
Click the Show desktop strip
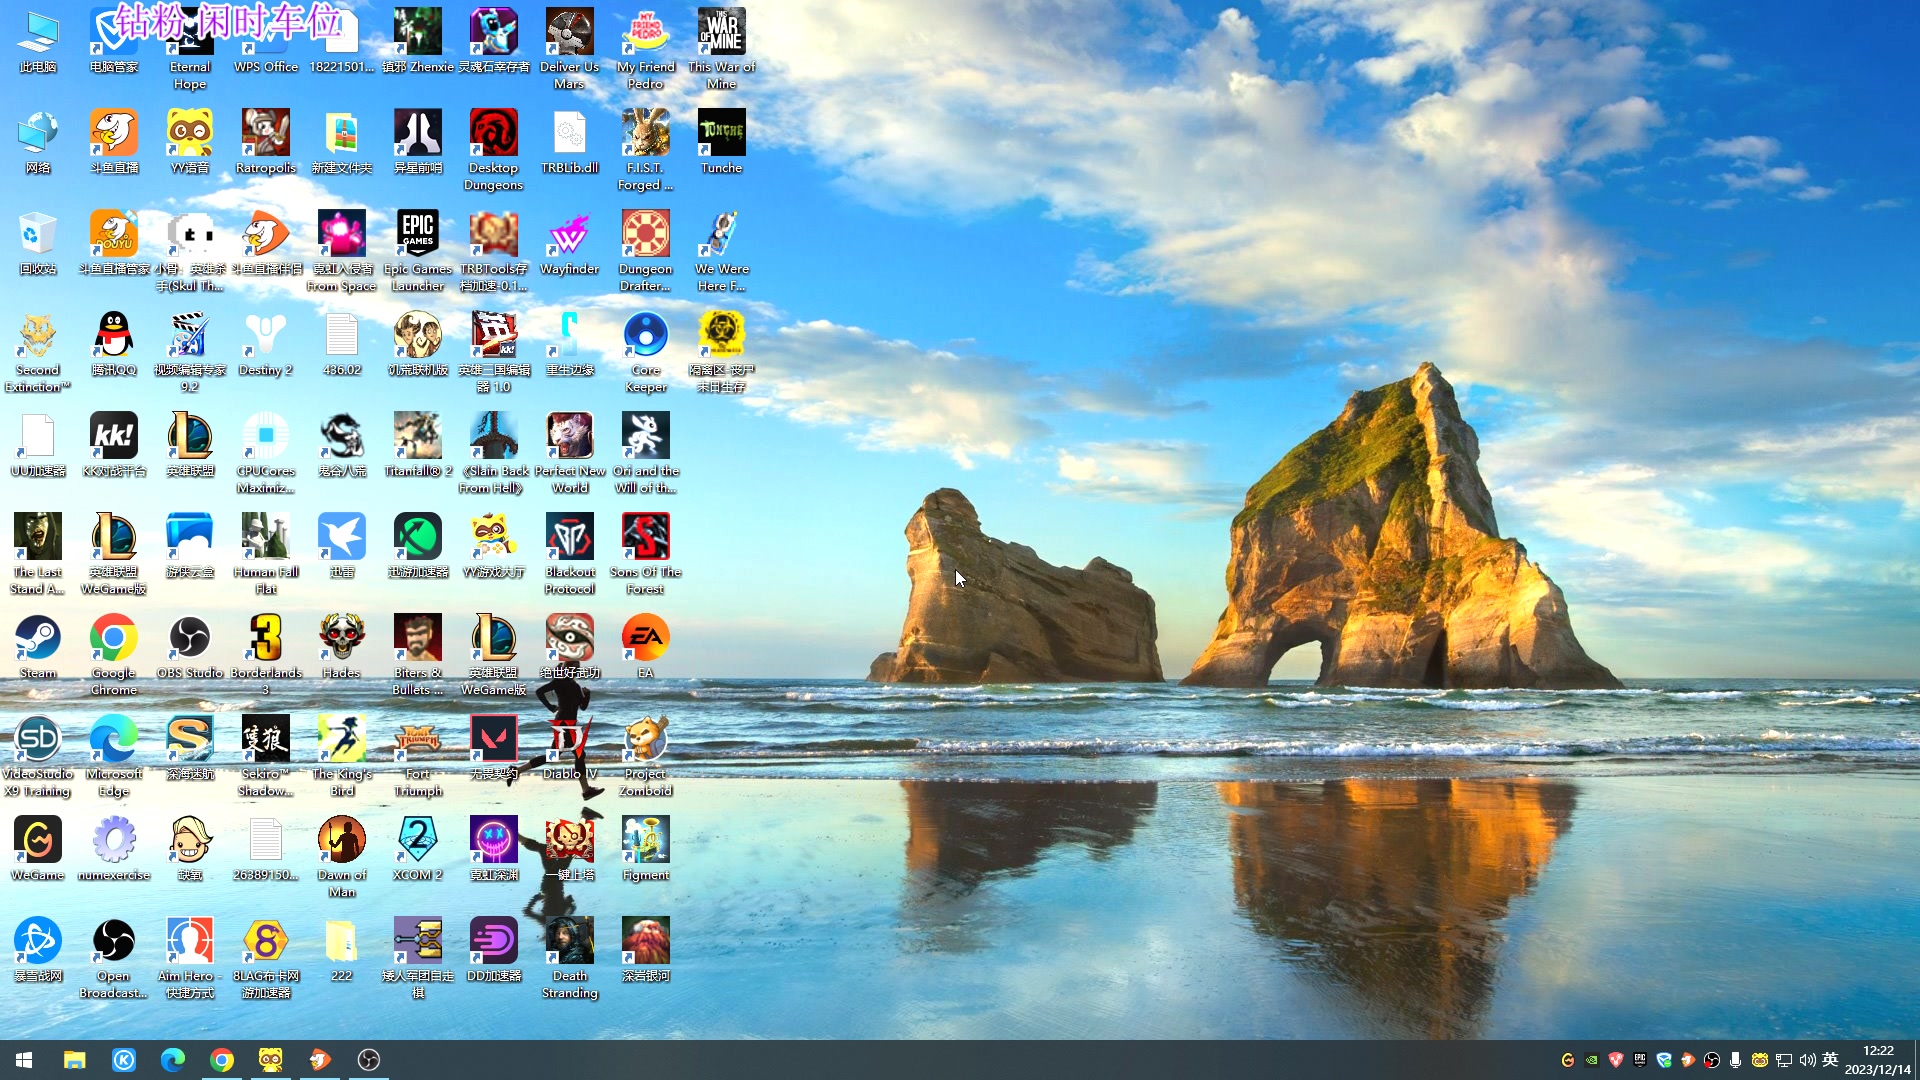[1916, 1060]
